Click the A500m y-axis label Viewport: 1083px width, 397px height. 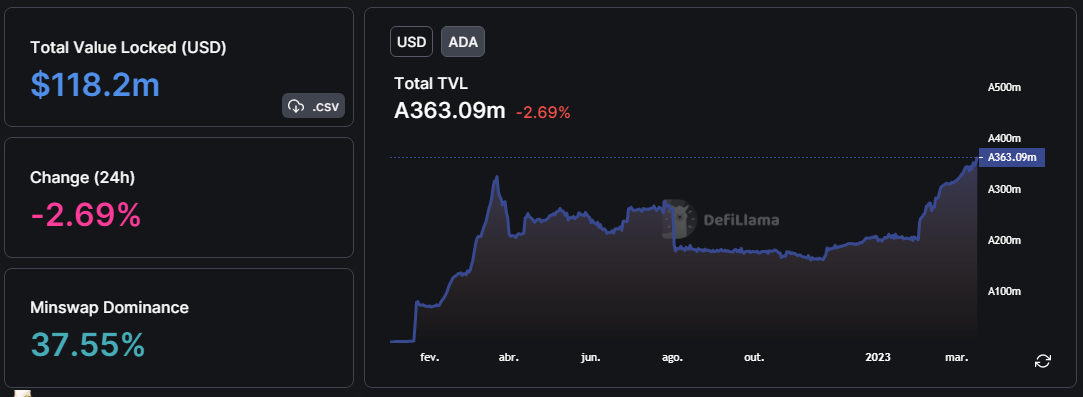[x=1004, y=88]
